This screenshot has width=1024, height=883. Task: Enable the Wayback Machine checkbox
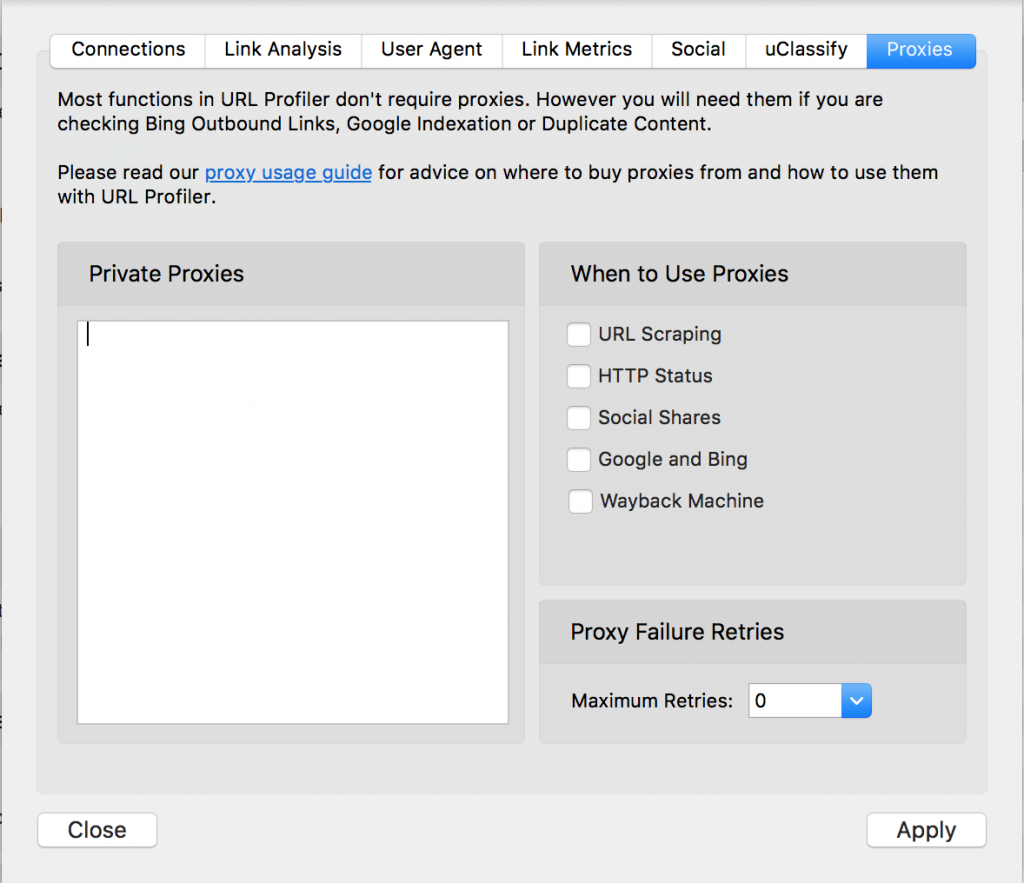point(580,501)
